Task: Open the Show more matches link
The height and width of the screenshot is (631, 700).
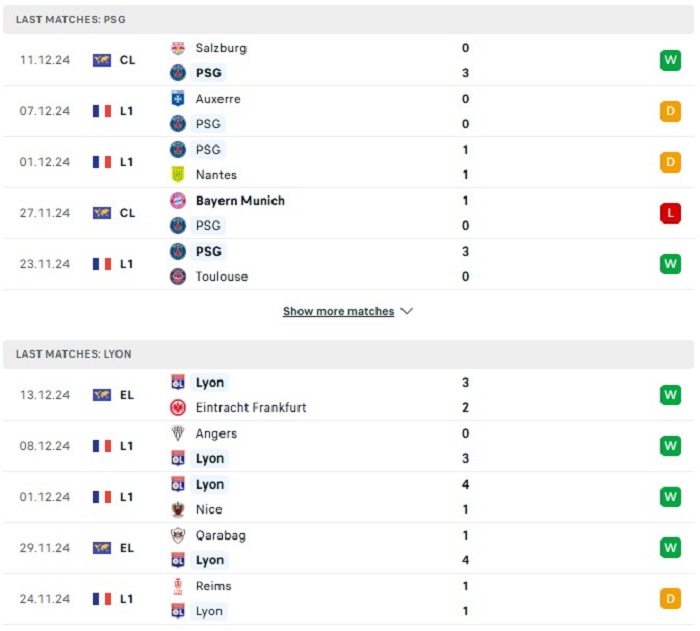Action: [x=338, y=311]
